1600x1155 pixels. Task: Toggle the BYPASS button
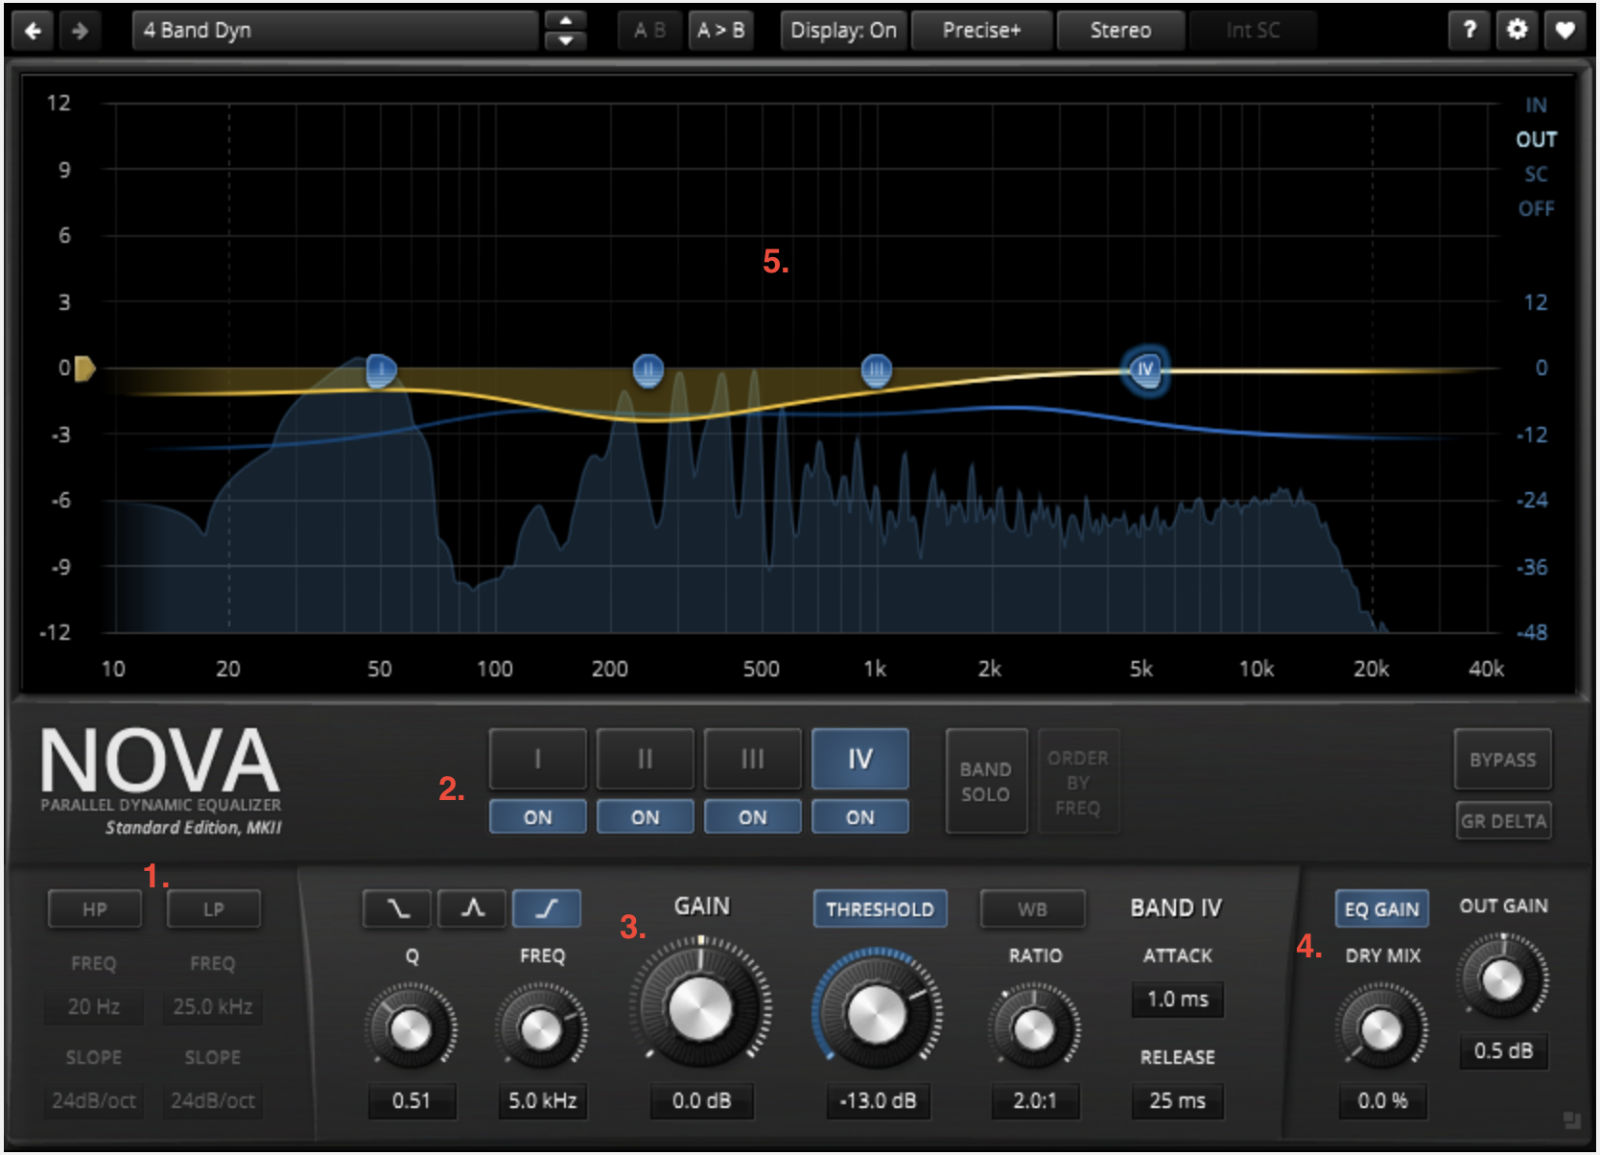pos(1503,759)
